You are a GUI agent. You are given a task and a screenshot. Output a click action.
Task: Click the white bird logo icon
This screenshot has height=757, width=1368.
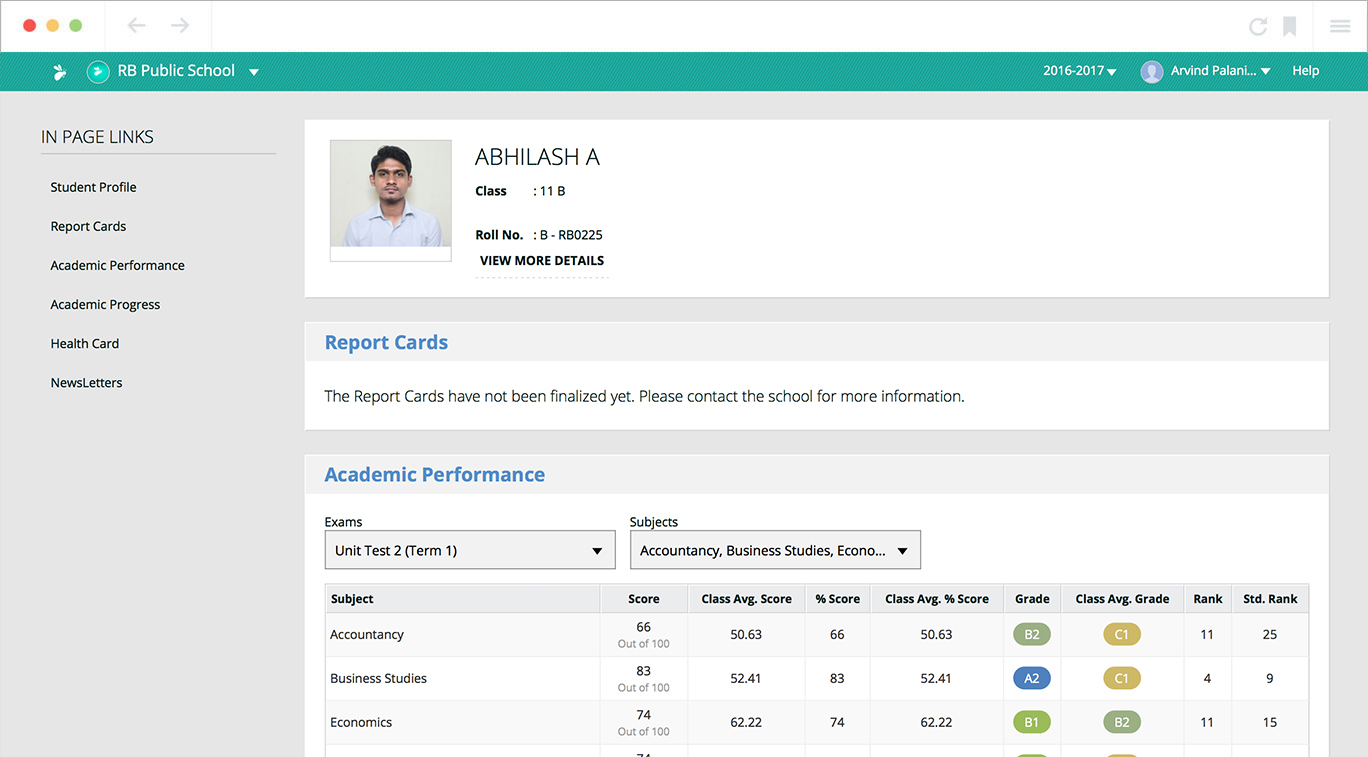coord(60,71)
